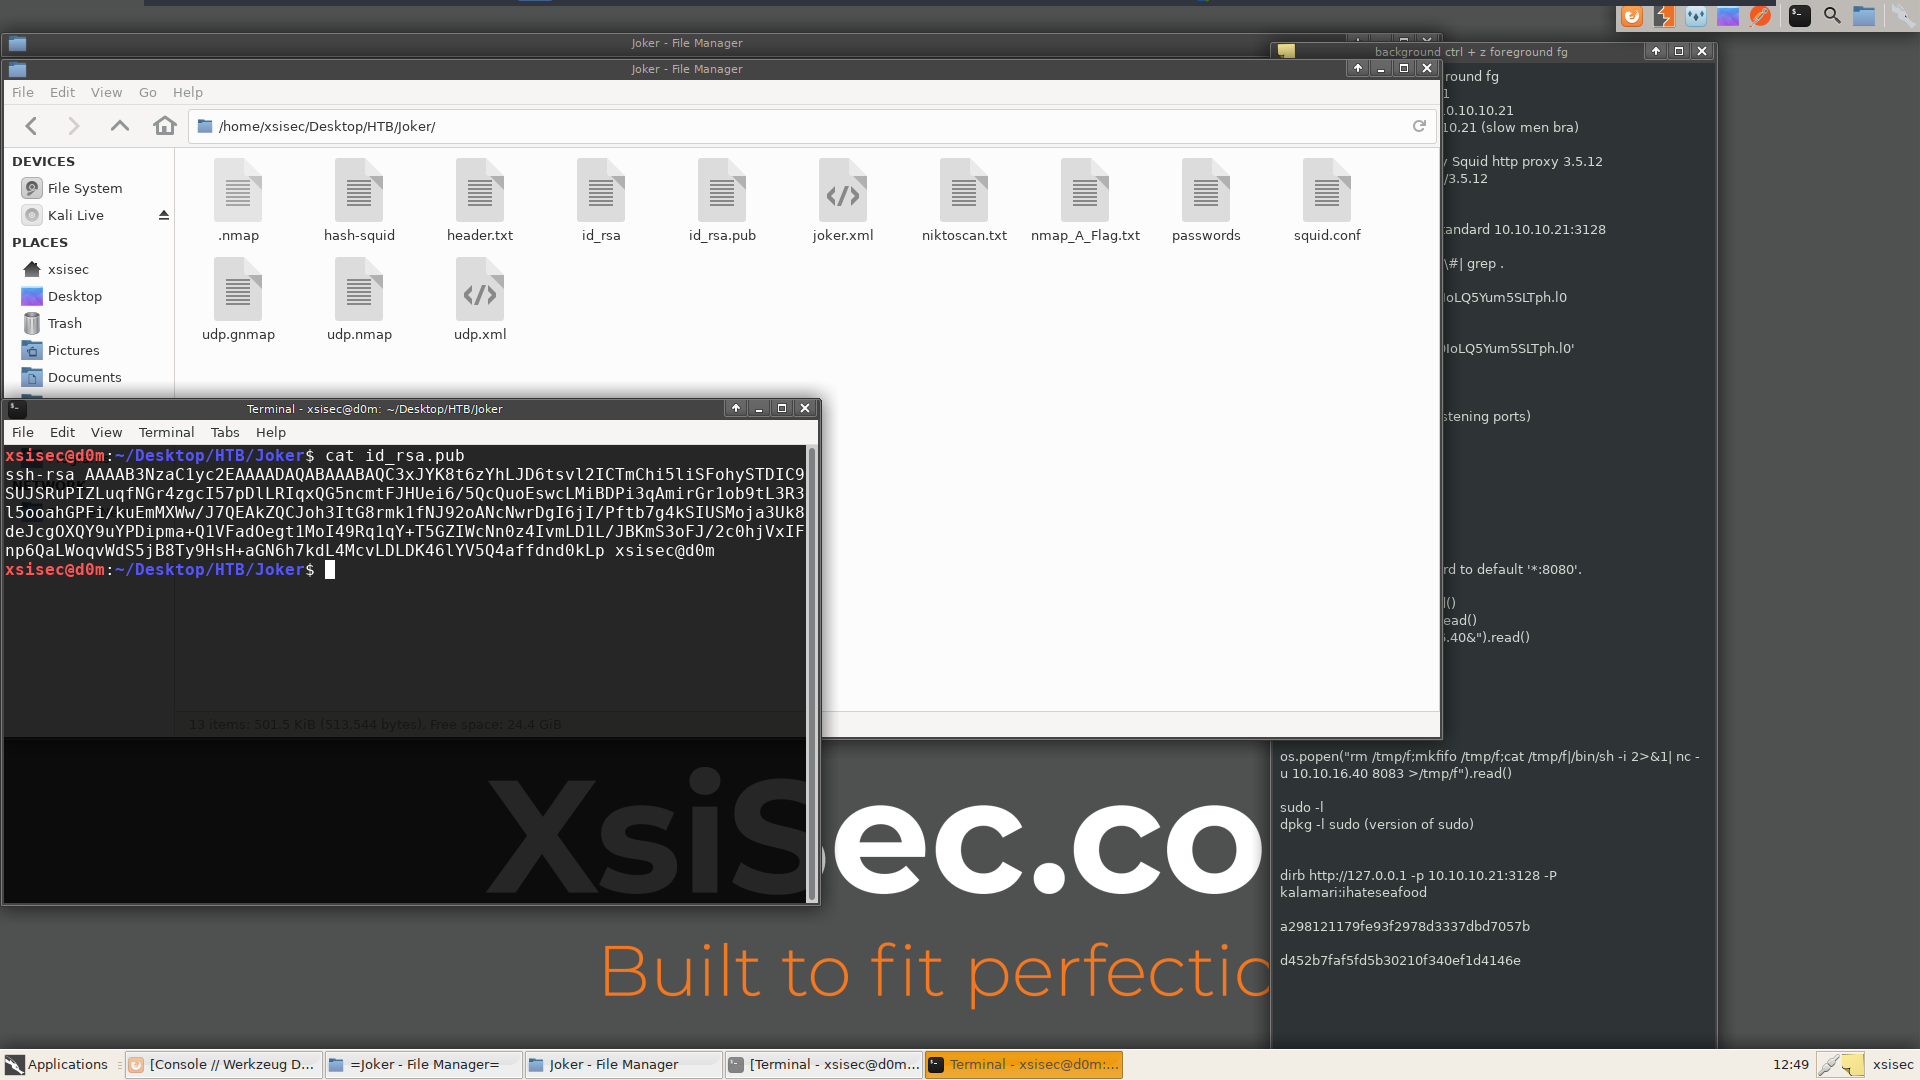Viewport: 1920px width, 1080px height.
Task: Click the clock showing 12:49
Action: [x=1790, y=1064]
